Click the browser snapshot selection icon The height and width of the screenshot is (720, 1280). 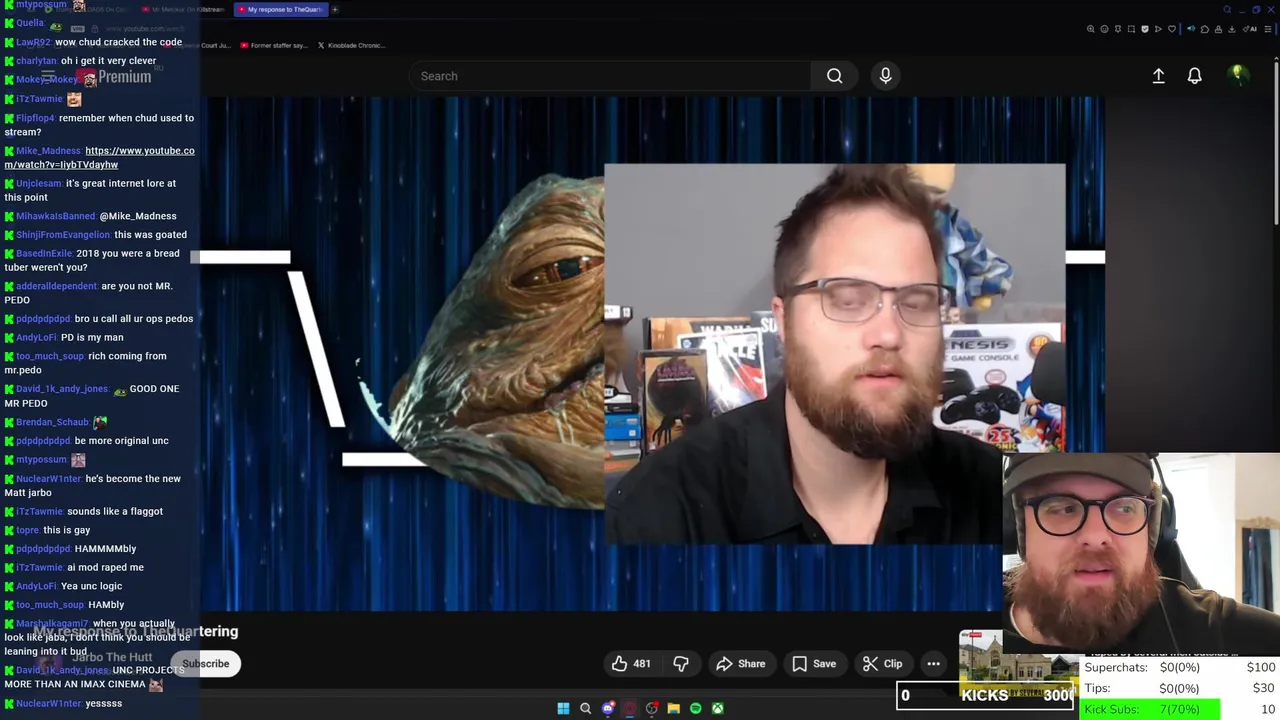pos(1131,29)
